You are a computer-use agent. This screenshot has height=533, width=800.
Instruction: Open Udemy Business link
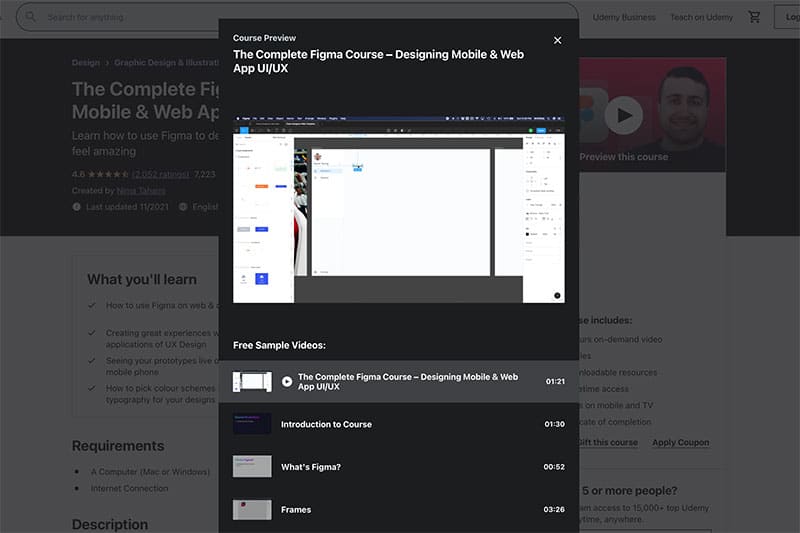624,17
